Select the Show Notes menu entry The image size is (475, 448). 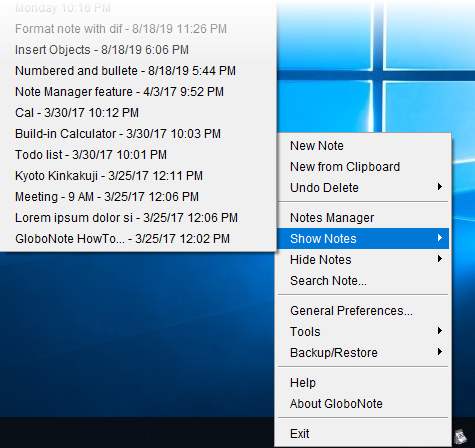tap(363, 239)
